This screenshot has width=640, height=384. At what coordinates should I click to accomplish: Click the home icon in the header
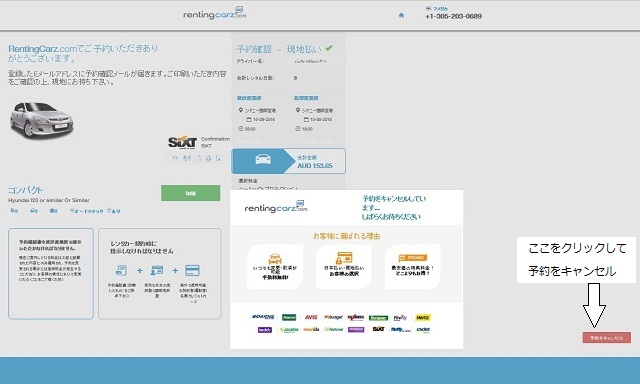coord(401,15)
